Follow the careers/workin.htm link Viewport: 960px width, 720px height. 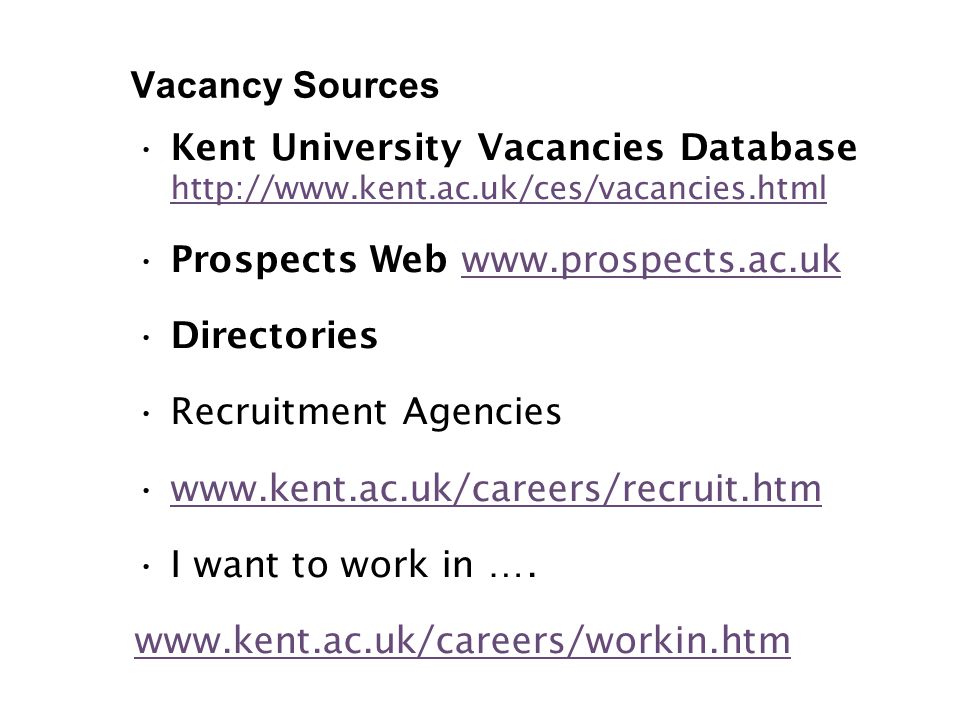(x=462, y=641)
